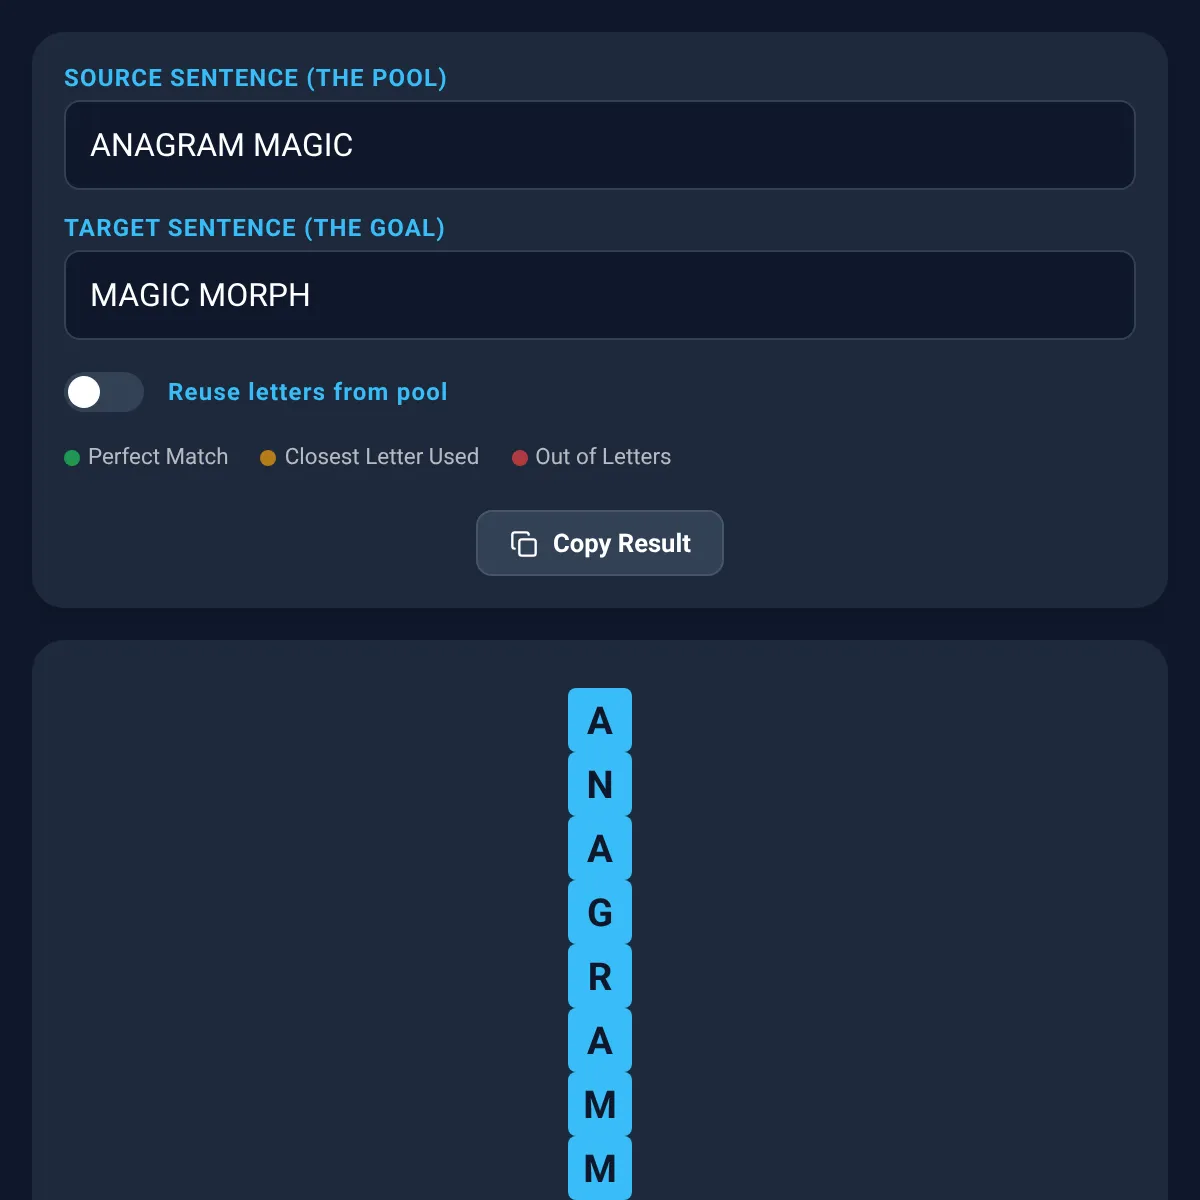Click the Reuse letters from pool label
Screen dimensions: 1200x1200
[x=307, y=392]
